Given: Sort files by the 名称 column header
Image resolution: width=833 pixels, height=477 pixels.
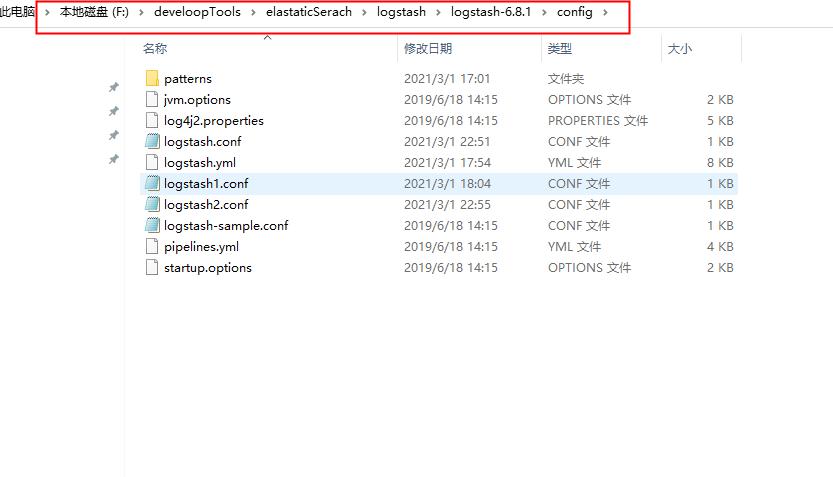Looking at the screenshot, I should 155,48.
